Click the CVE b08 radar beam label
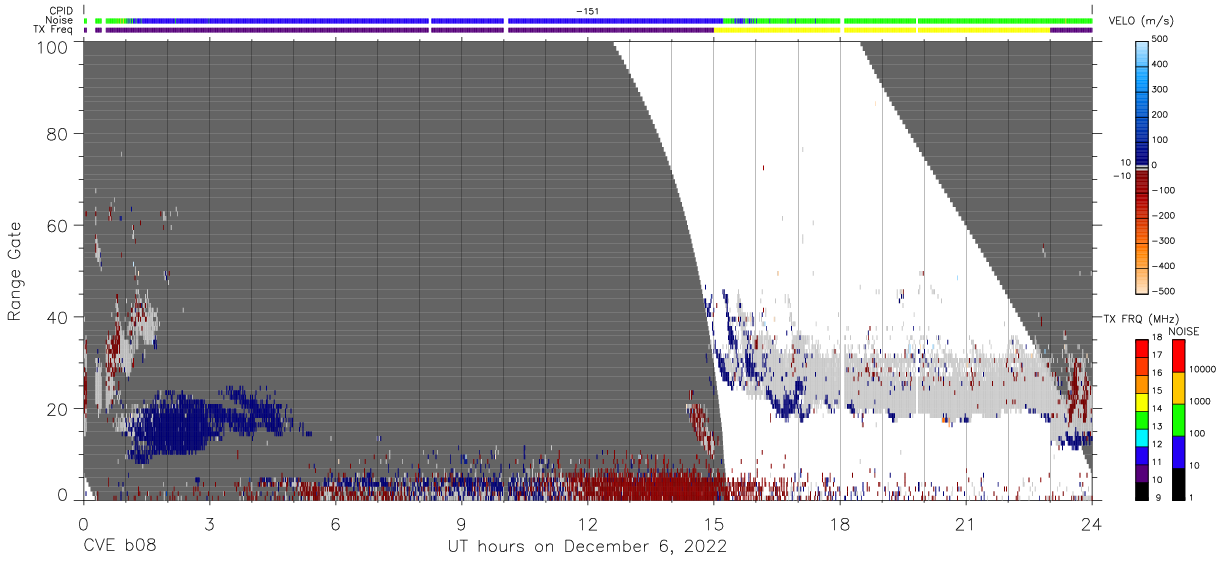This screenshot has width=1228, height=567. point(119,547)
